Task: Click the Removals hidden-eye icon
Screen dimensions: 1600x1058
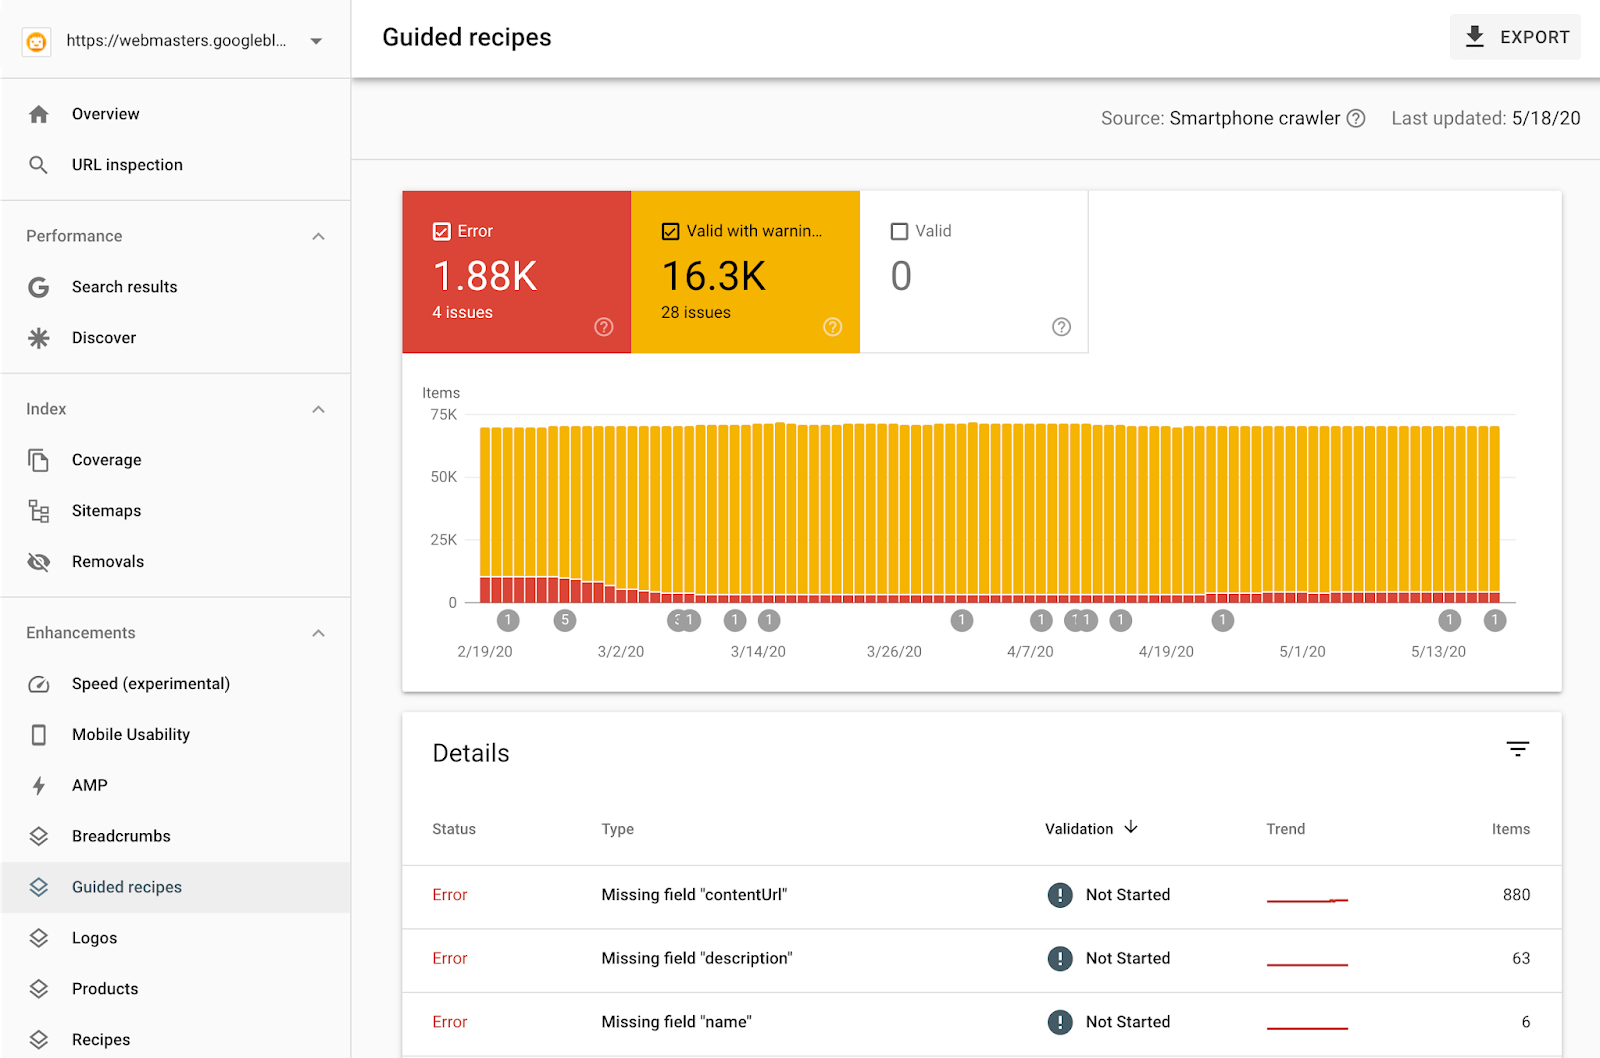Action: [x=38, y=561]
